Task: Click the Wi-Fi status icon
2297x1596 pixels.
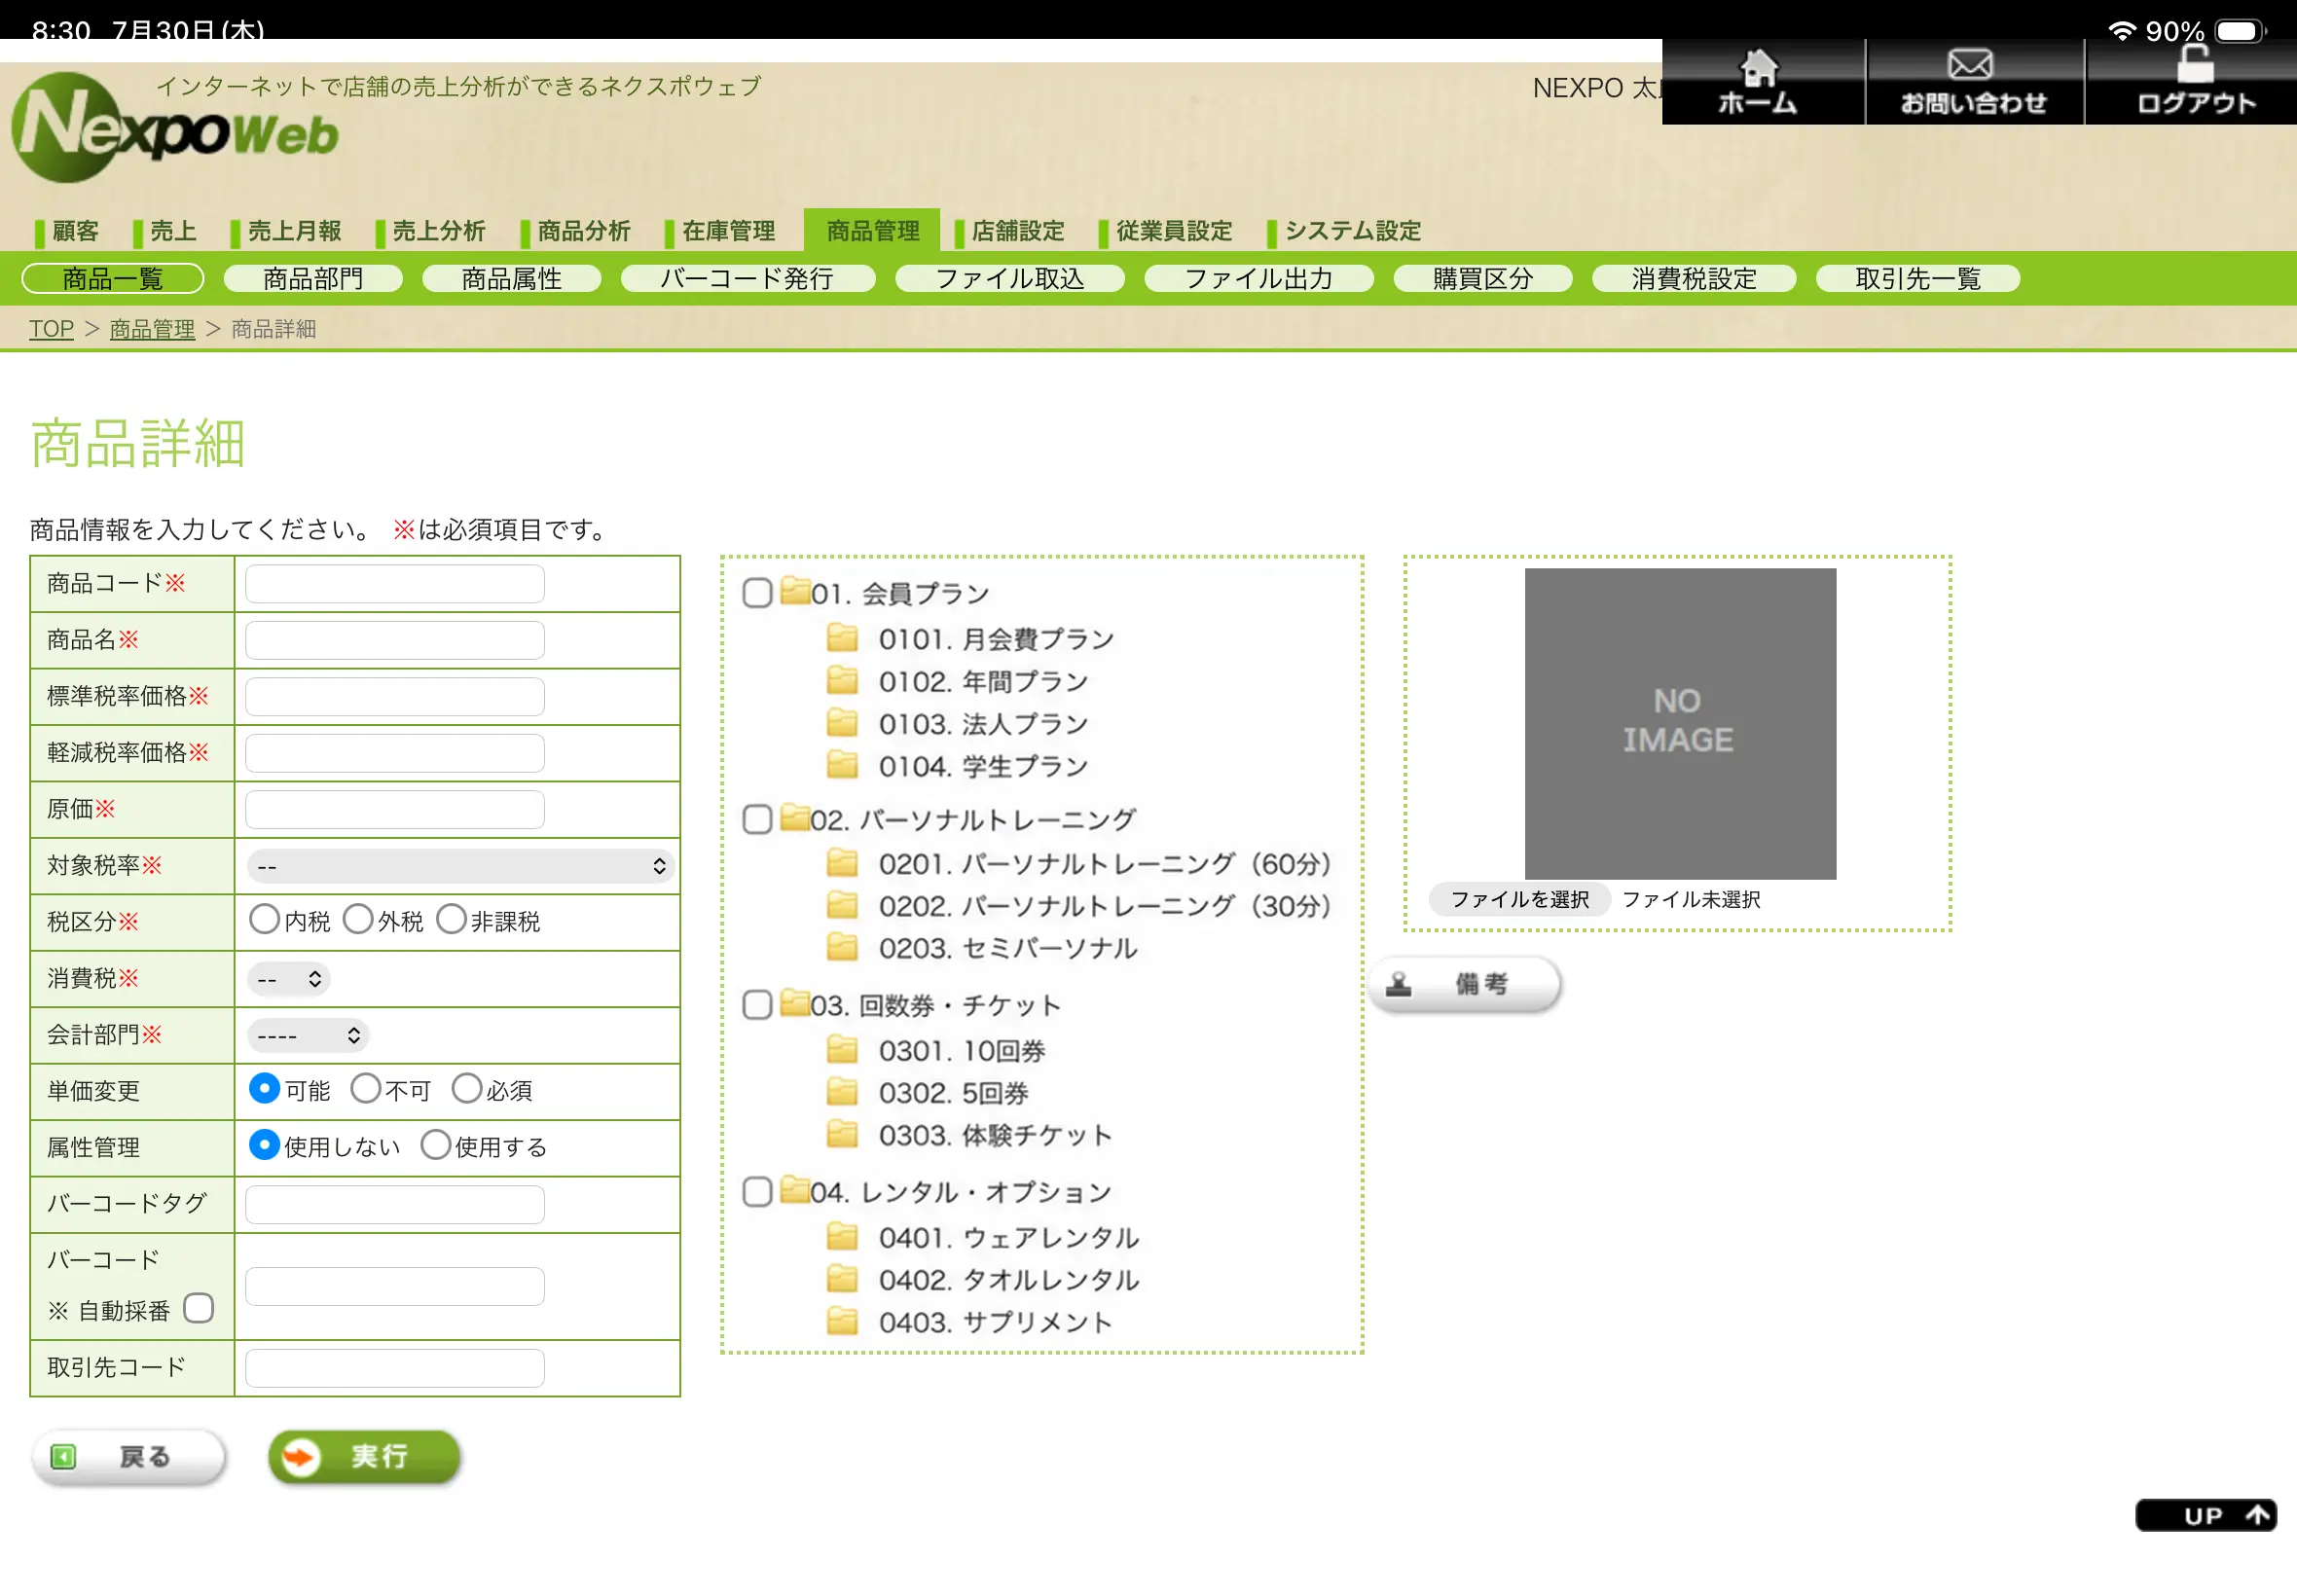Action: (x=2122, y=31)
